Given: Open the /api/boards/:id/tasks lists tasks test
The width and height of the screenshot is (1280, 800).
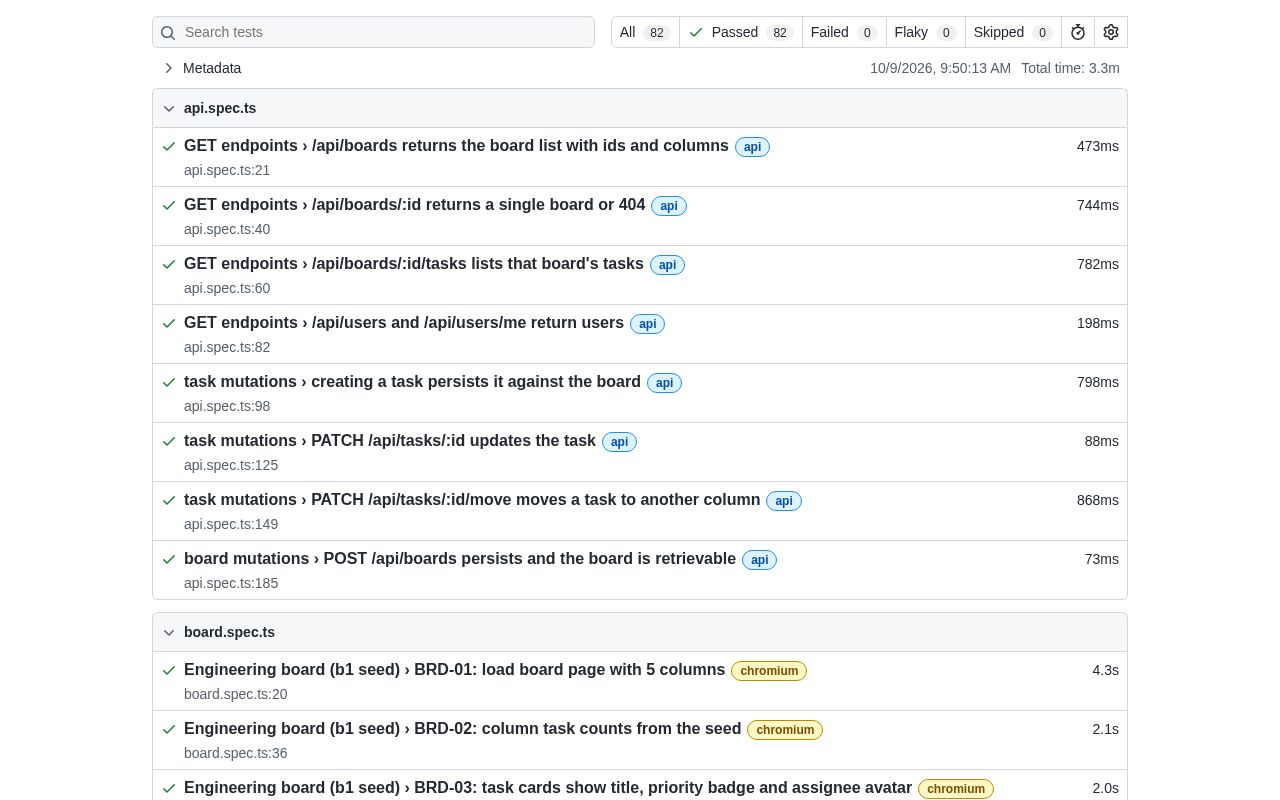Looking at the screenshot, I should (414, 264).
